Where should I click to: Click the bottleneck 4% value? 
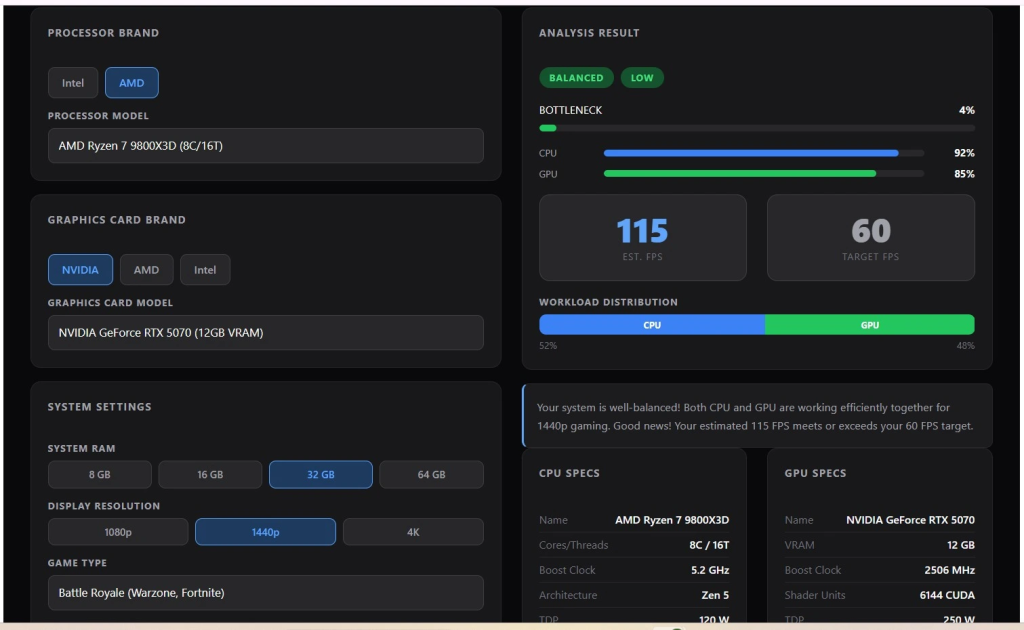967,110
